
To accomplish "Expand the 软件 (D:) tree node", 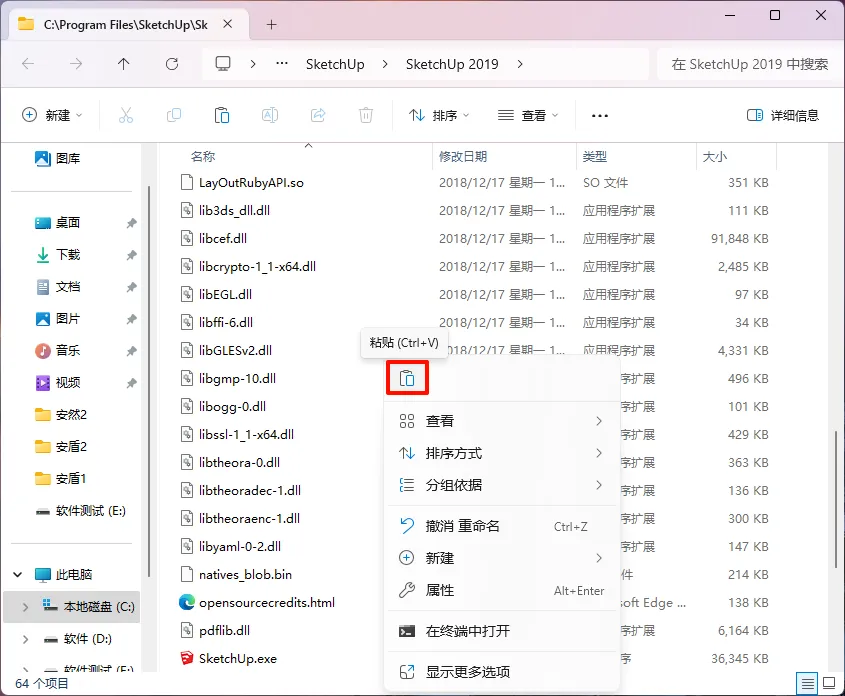I will coord(25,639).
